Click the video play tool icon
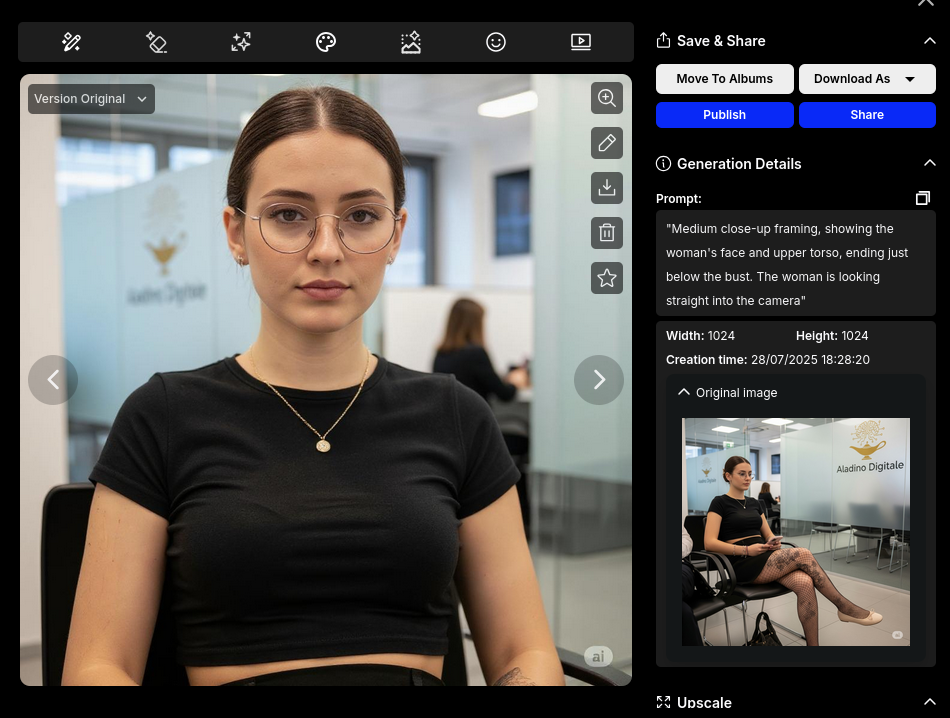950x718 pixels. pos(581,42)
